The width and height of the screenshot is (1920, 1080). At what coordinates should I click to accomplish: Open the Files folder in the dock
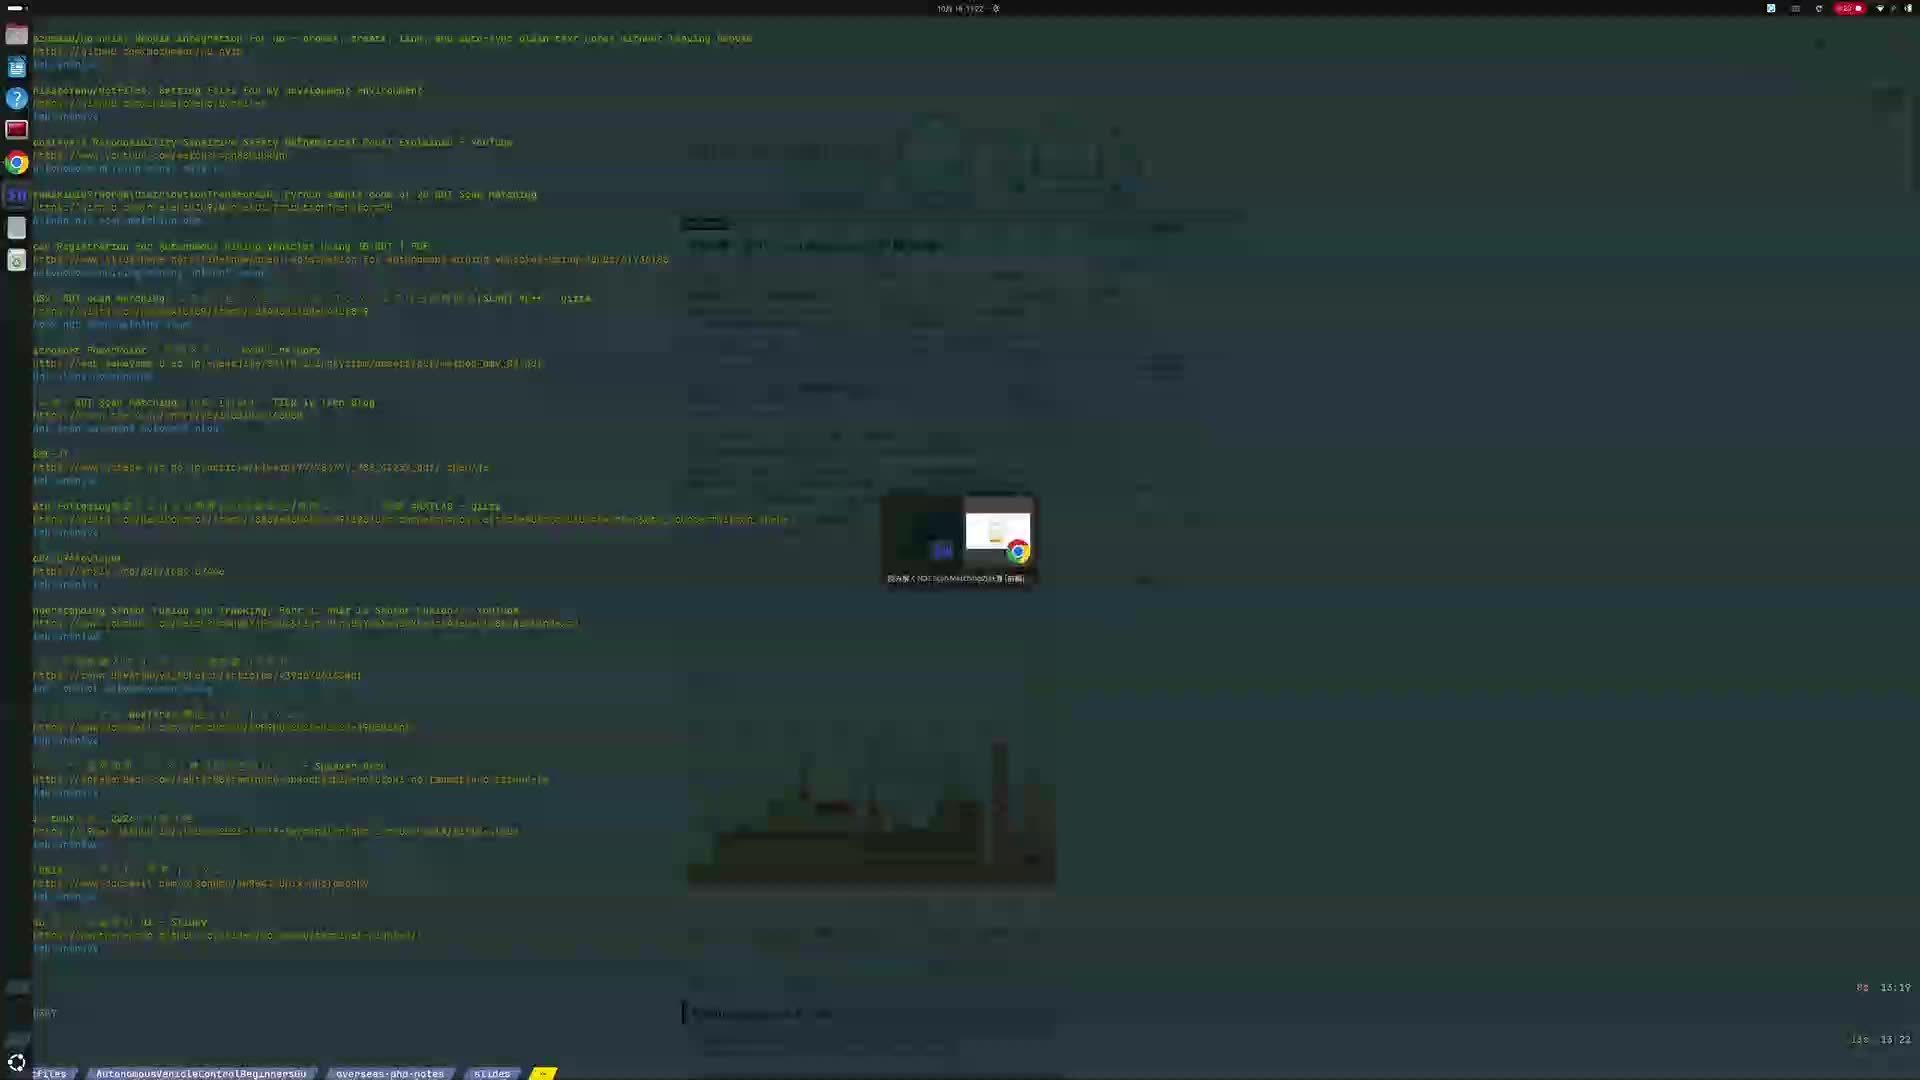16,35
